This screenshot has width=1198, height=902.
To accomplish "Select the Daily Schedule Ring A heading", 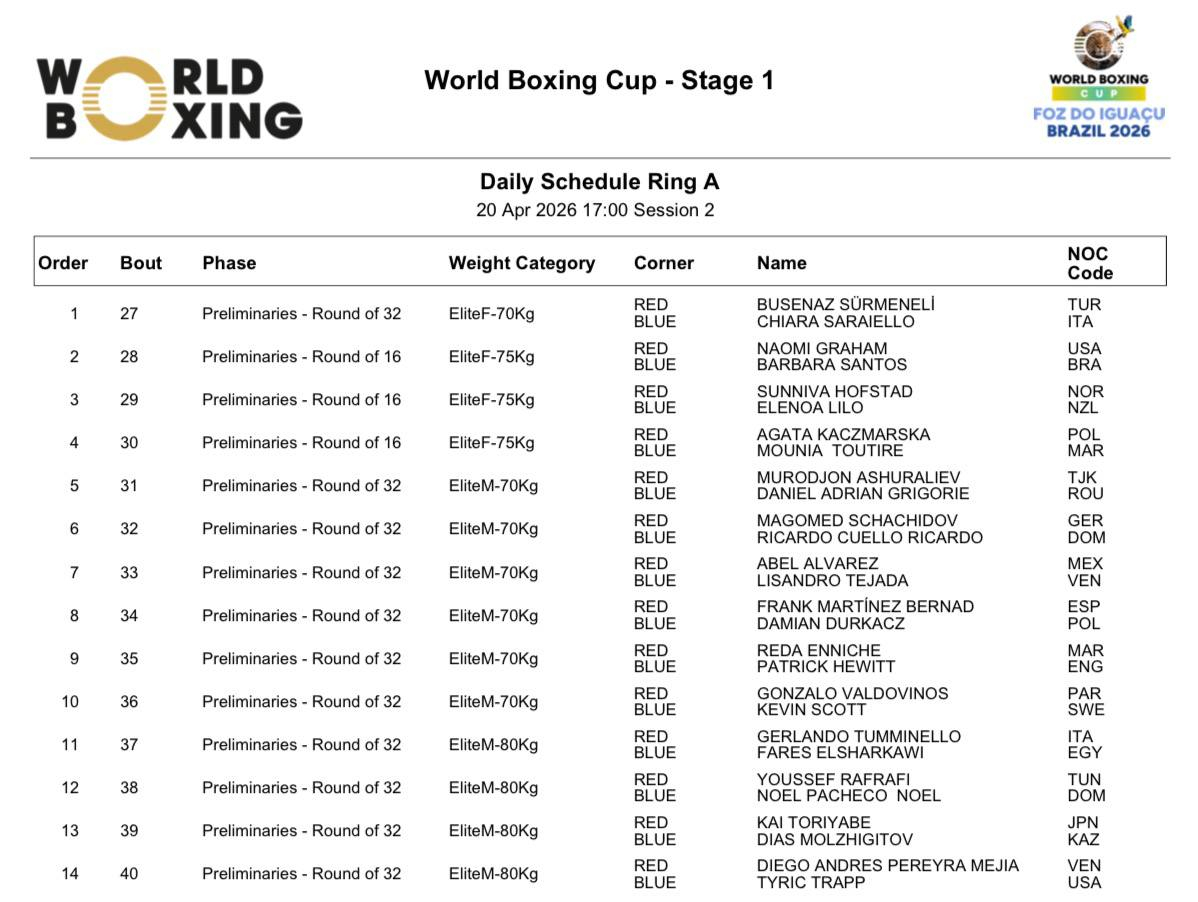I will click(599, 182).
